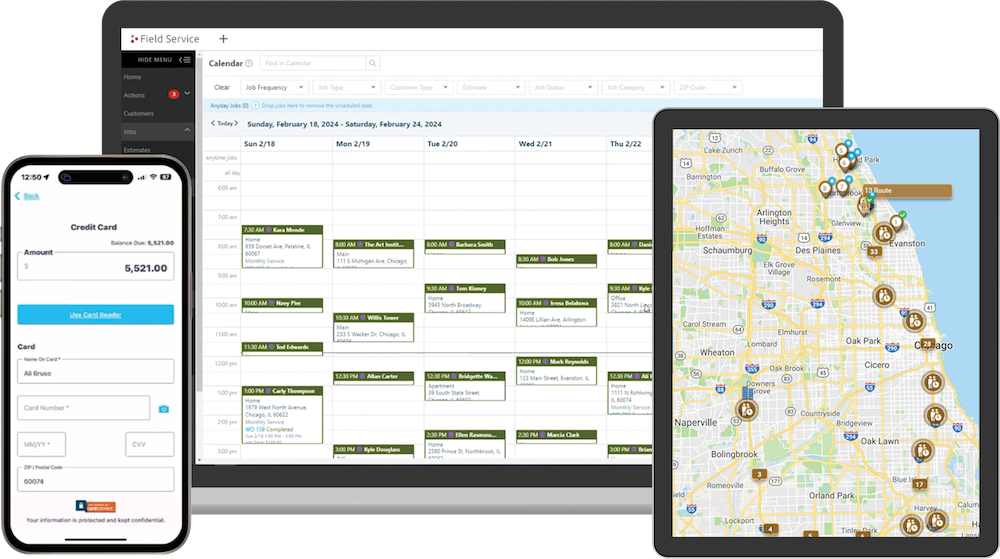Click the map marker numbered 17 near Blue Island
The image size is (1000, 559).
click(x=919, y=484)
